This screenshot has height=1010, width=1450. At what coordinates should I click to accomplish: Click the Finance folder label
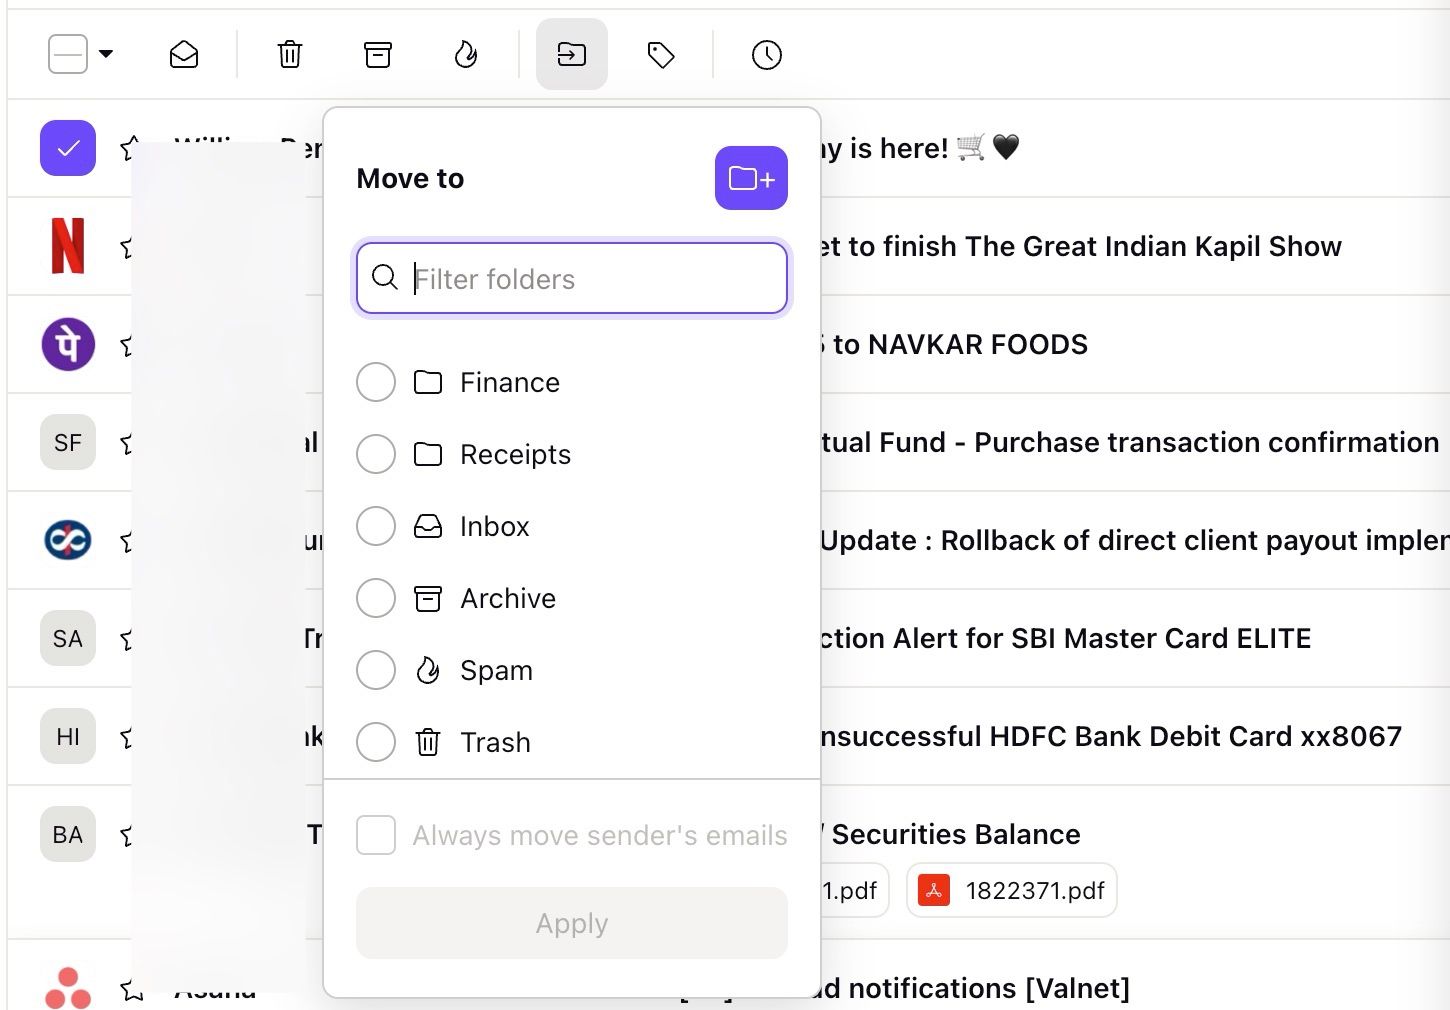pyautogui.click(x=510, y=382)
